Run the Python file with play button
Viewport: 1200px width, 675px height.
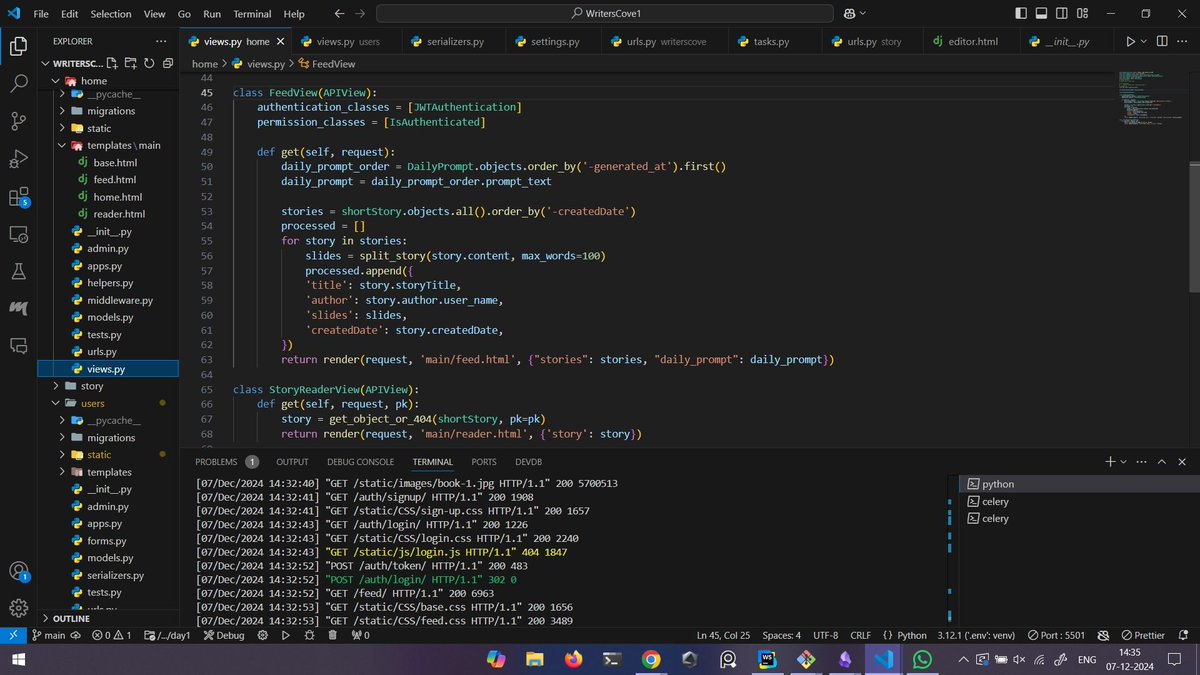pos(1131,42)
